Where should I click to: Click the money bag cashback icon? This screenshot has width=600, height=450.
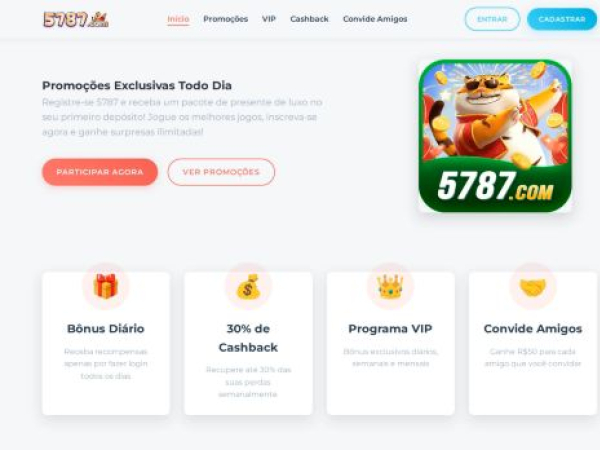click(248, 286)
